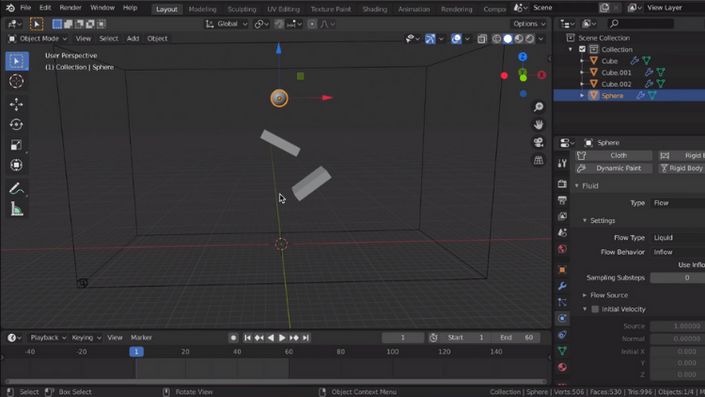This screenshot has width=705, height=397.
Task: Open the Edit menu
Action: pos(45,8)
